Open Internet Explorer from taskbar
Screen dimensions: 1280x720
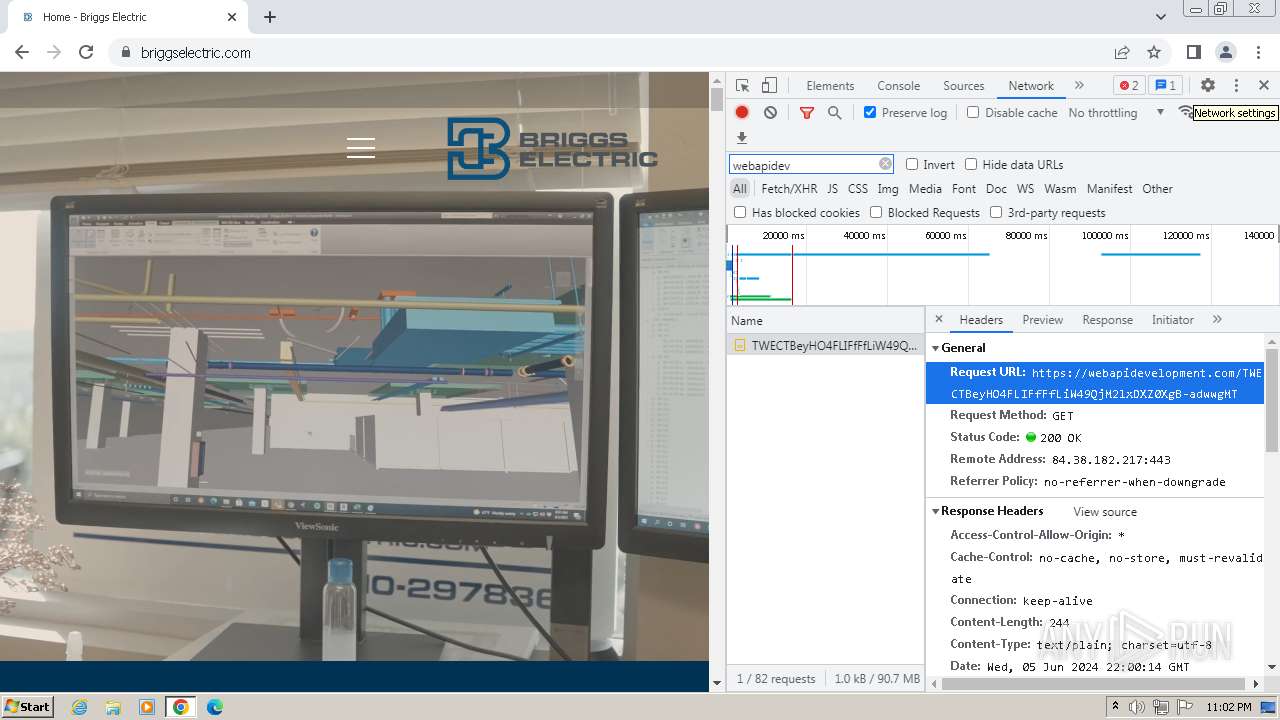(79, 707)
